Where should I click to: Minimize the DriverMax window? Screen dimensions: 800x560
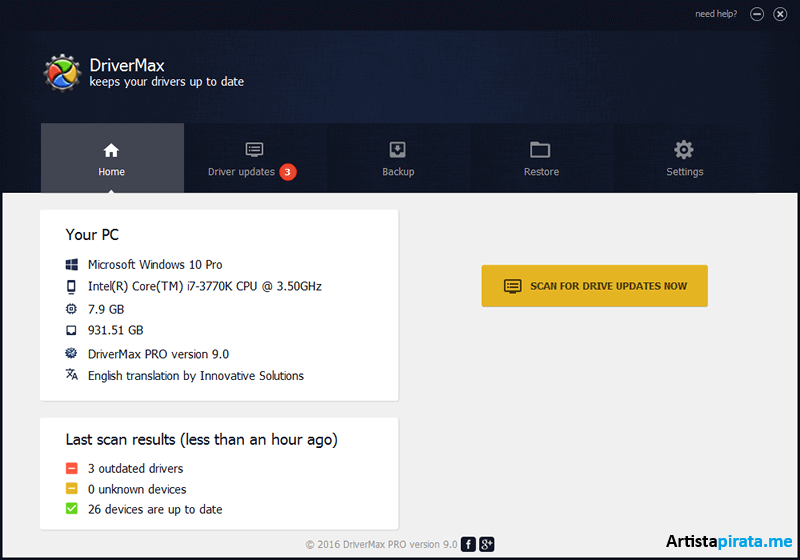(x=757, y=14)
